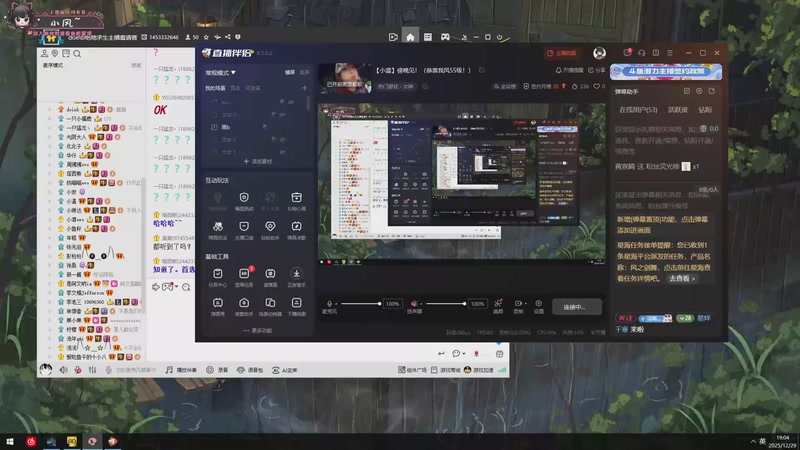
Task: Click the 斗鱼潜力主播签约政策 banner
Action: (x=665, y=71)
